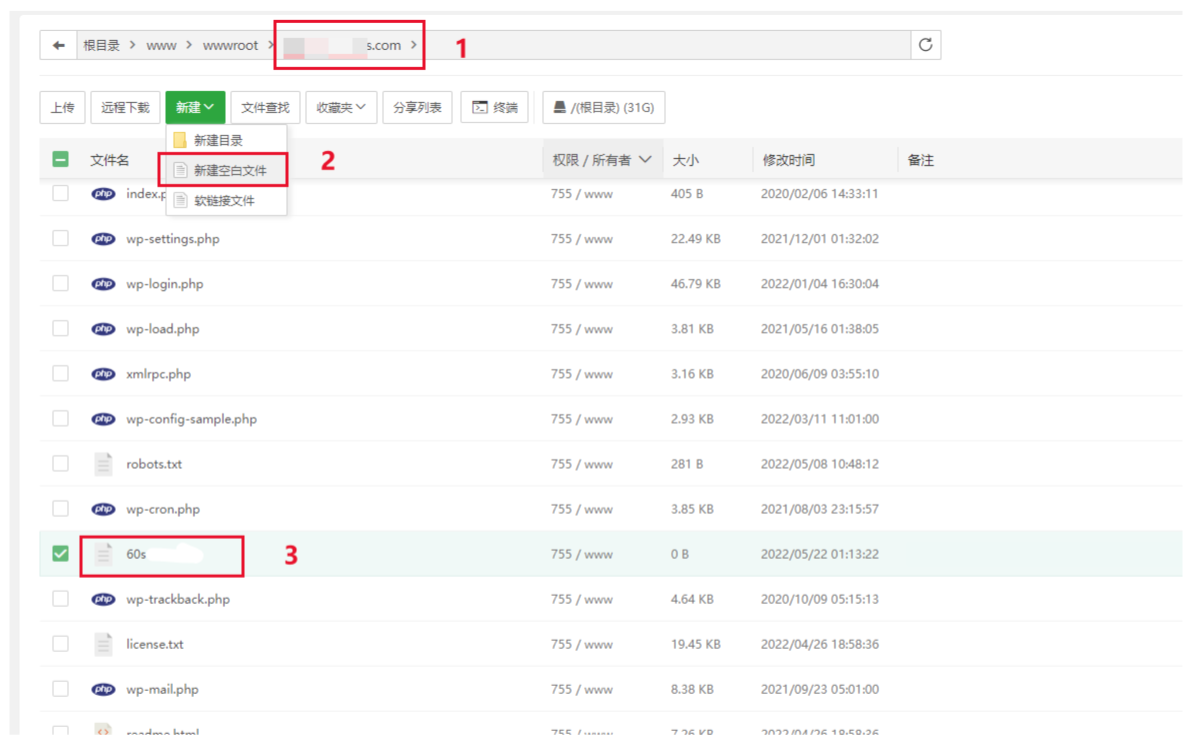Check the box next to wp-load.php
Screen dimensions: 1200x753
[x=61, y=329]
